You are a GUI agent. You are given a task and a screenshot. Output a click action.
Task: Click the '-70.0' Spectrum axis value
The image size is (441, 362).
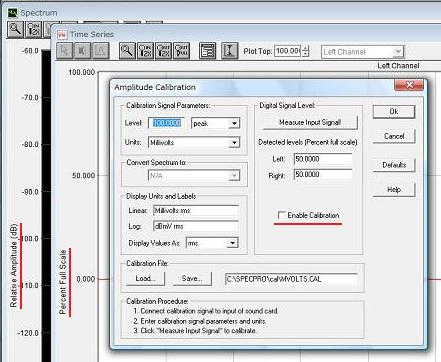tap(30, 98)
